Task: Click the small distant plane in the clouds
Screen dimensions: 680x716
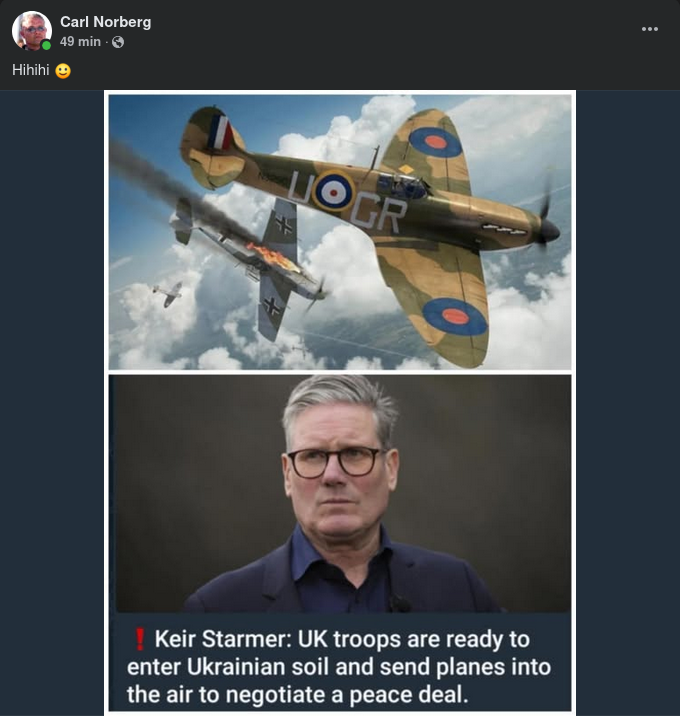Action: click(168, 292)
